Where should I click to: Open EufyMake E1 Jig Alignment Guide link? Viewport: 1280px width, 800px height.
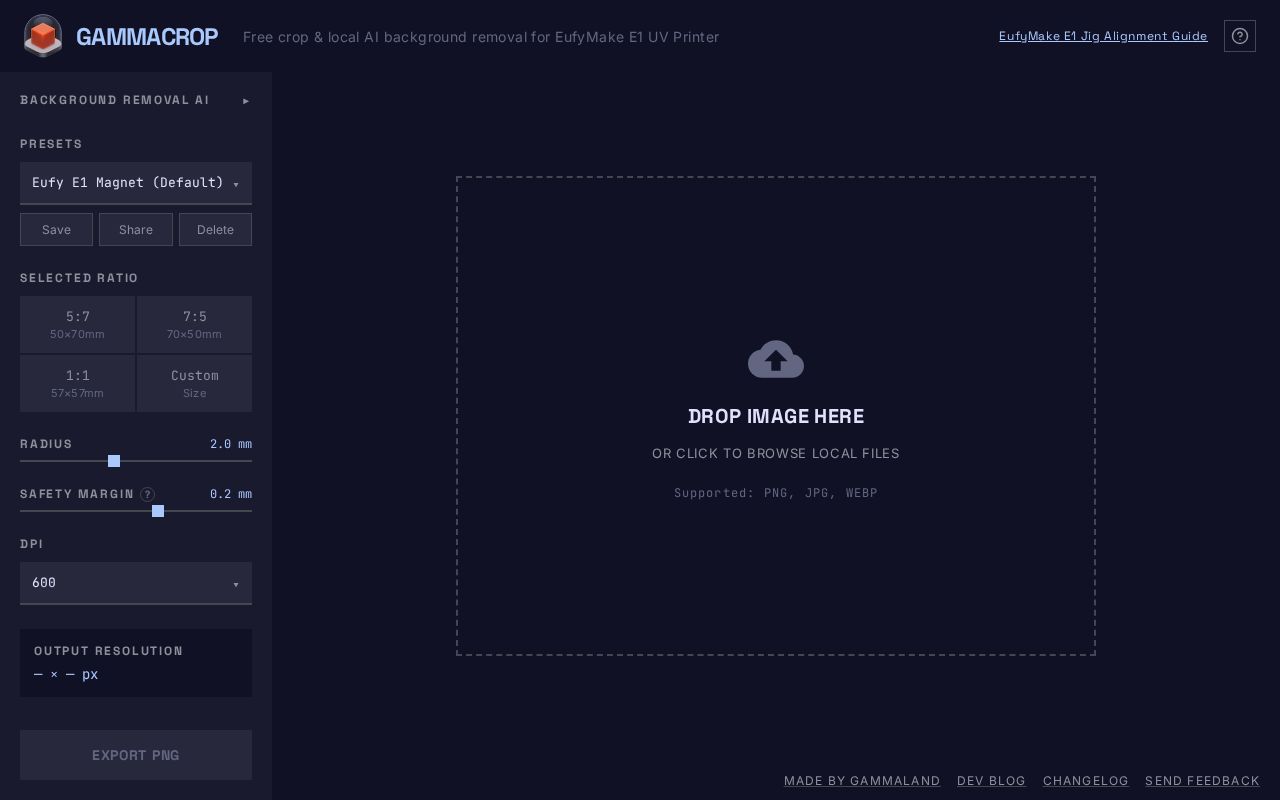coord(1103,36)
